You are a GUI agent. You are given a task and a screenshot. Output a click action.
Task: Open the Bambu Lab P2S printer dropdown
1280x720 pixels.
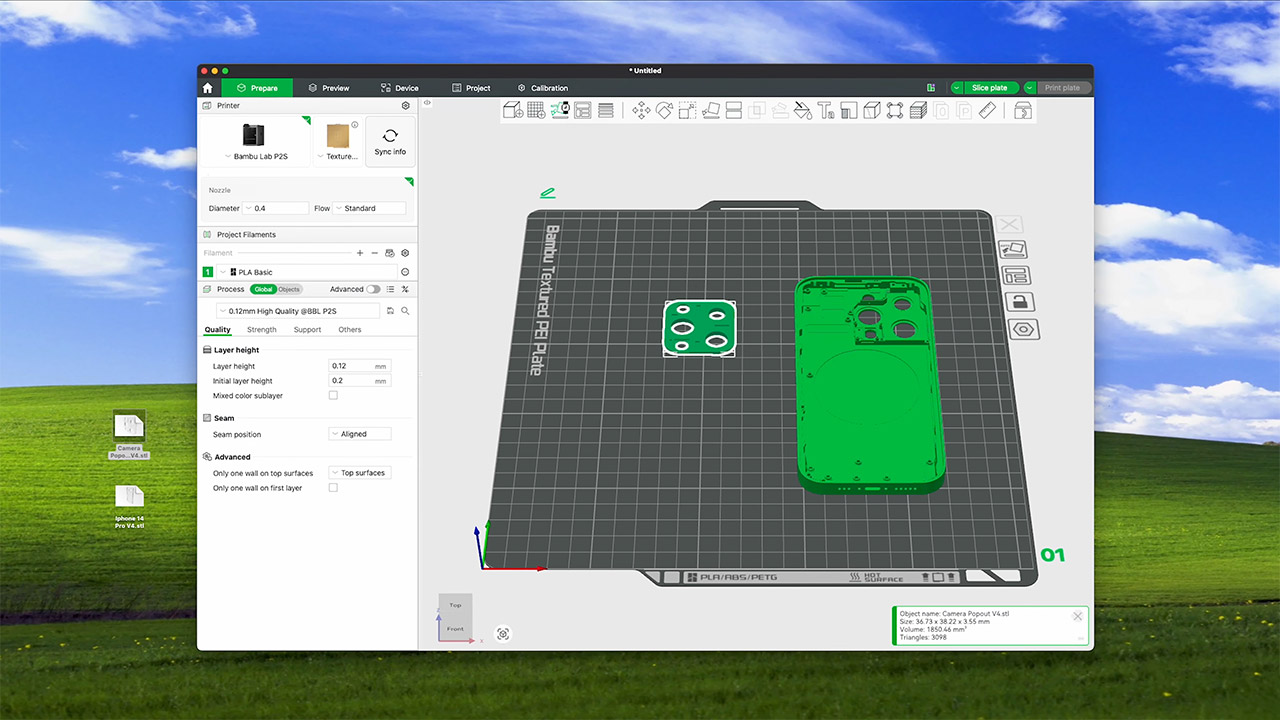pyautogui.click(x=255, y=156)
